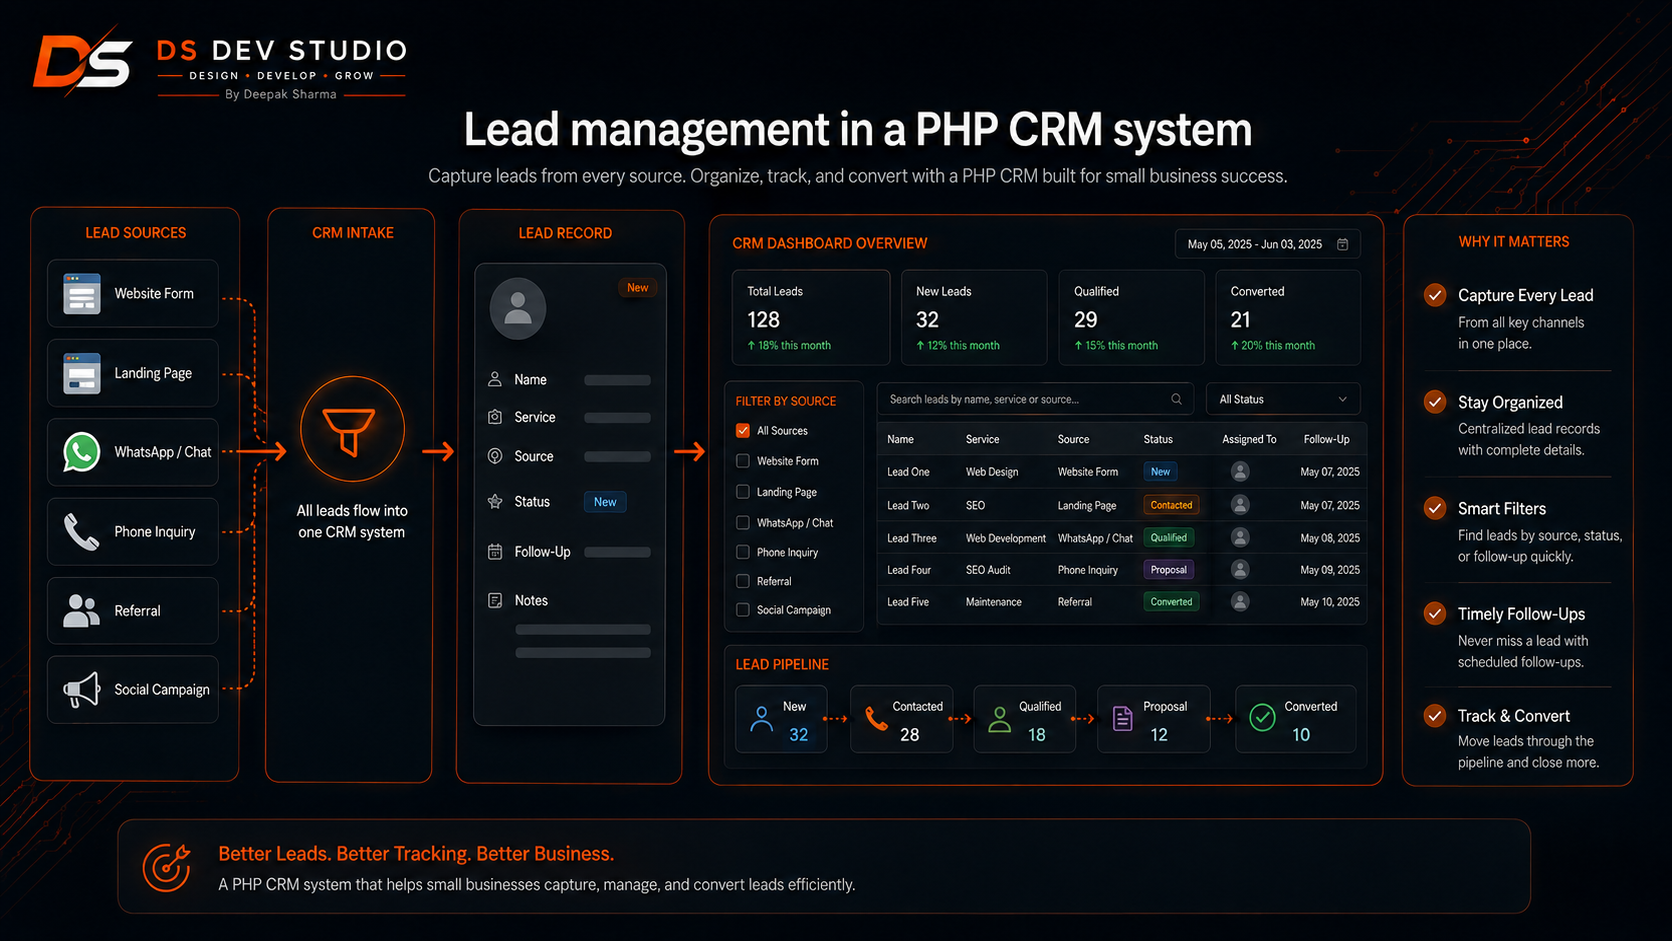Click the WhatsApp chat icon
The width and height of the screenshot is (1672, 941).
(x=81, y=452)
